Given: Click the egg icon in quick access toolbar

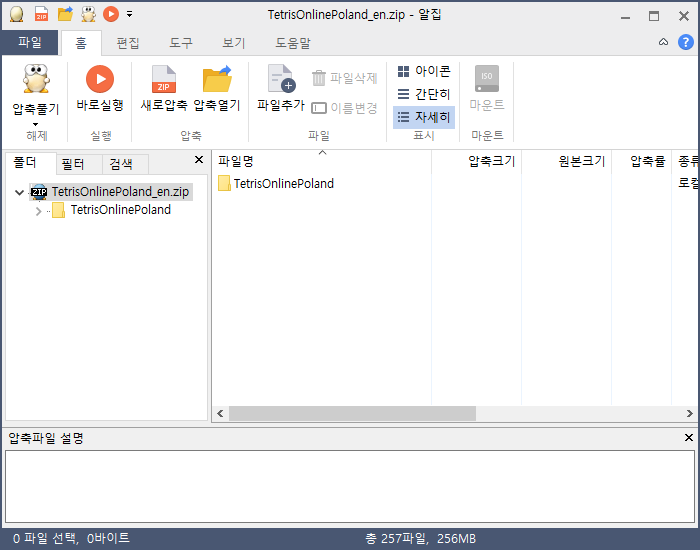Looking at the screenshot, I should click(x=17, y=14).
